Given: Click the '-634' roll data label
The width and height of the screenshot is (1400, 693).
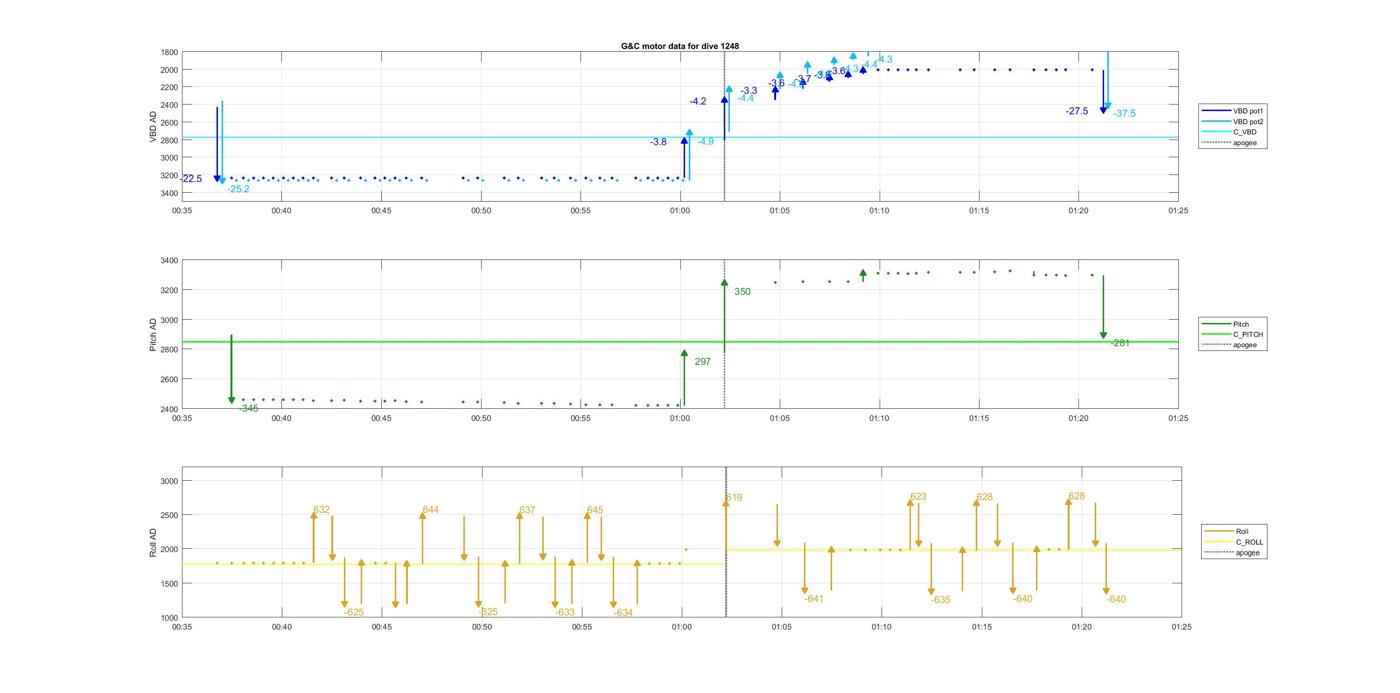Looking at the screenshot, I should click(x=623, y=612).
